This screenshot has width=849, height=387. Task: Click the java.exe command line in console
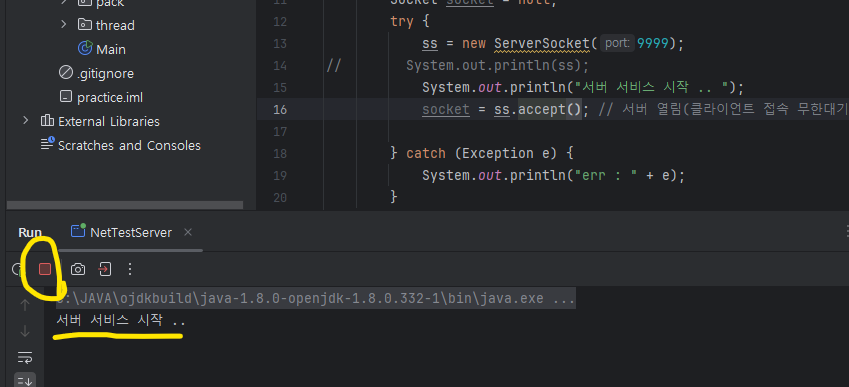[316, 298]
